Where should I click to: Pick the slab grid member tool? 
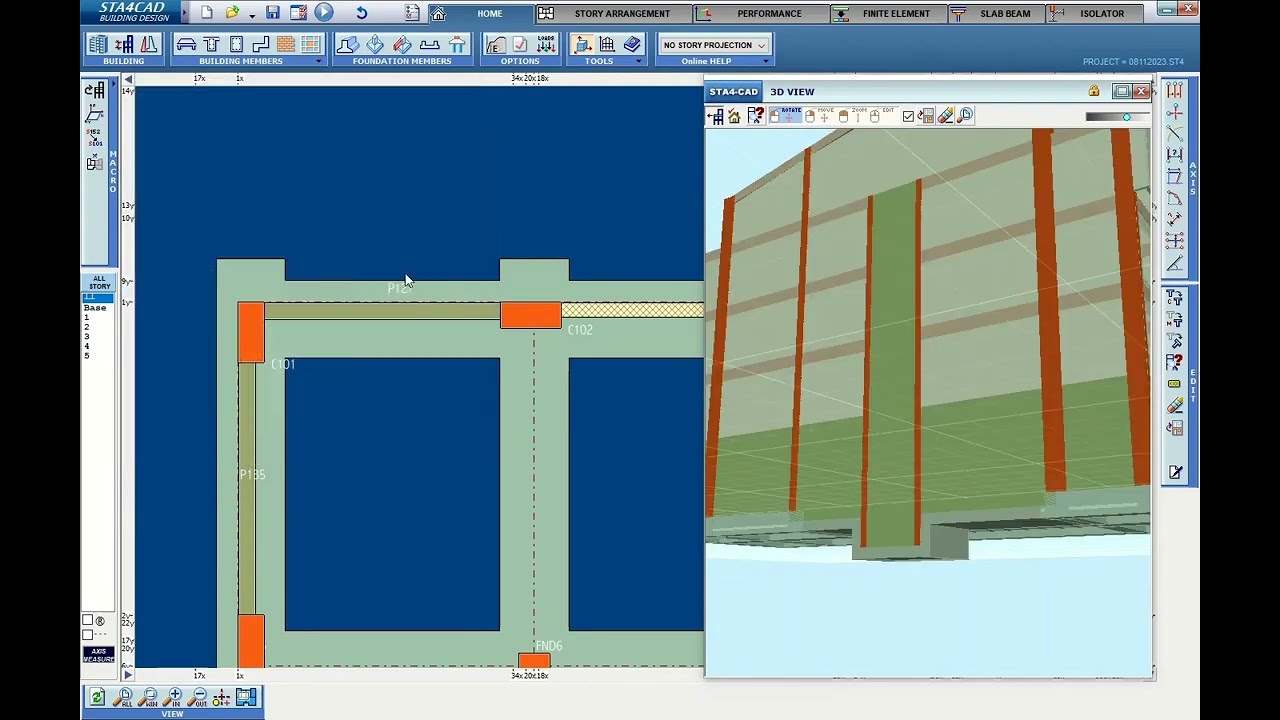(310, 45)
